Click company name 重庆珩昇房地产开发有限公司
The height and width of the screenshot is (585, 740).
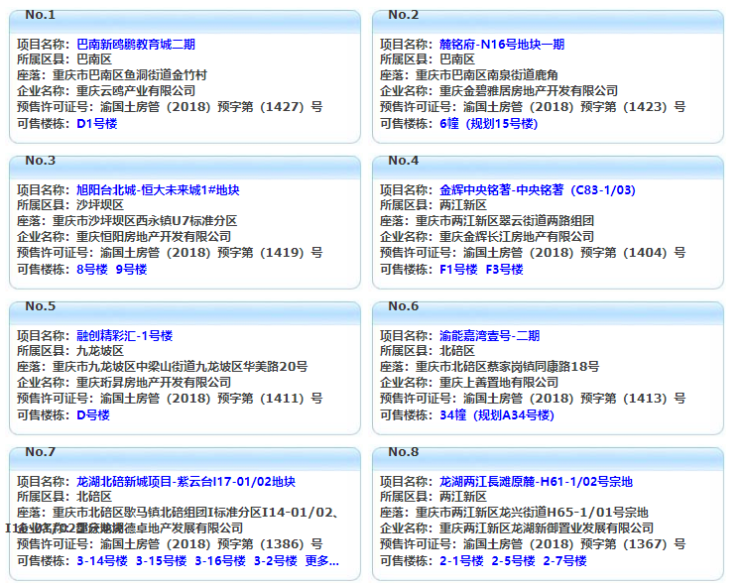[x=154, y=382]
